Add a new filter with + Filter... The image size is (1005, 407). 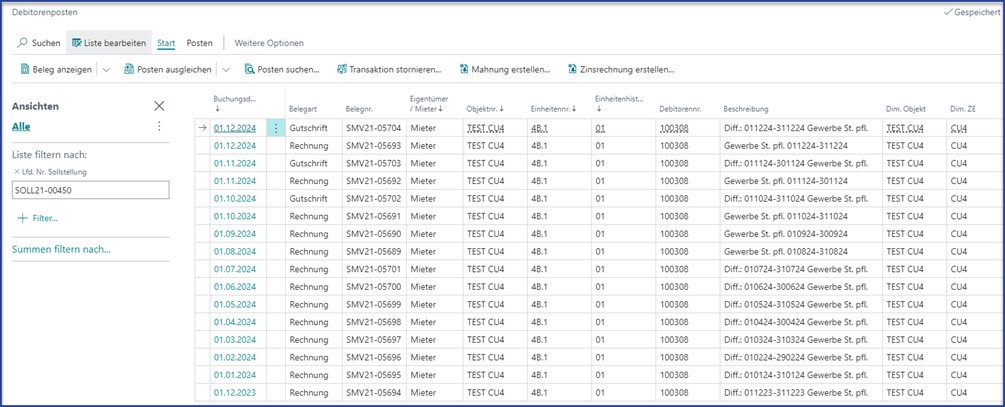pos(38,217)
